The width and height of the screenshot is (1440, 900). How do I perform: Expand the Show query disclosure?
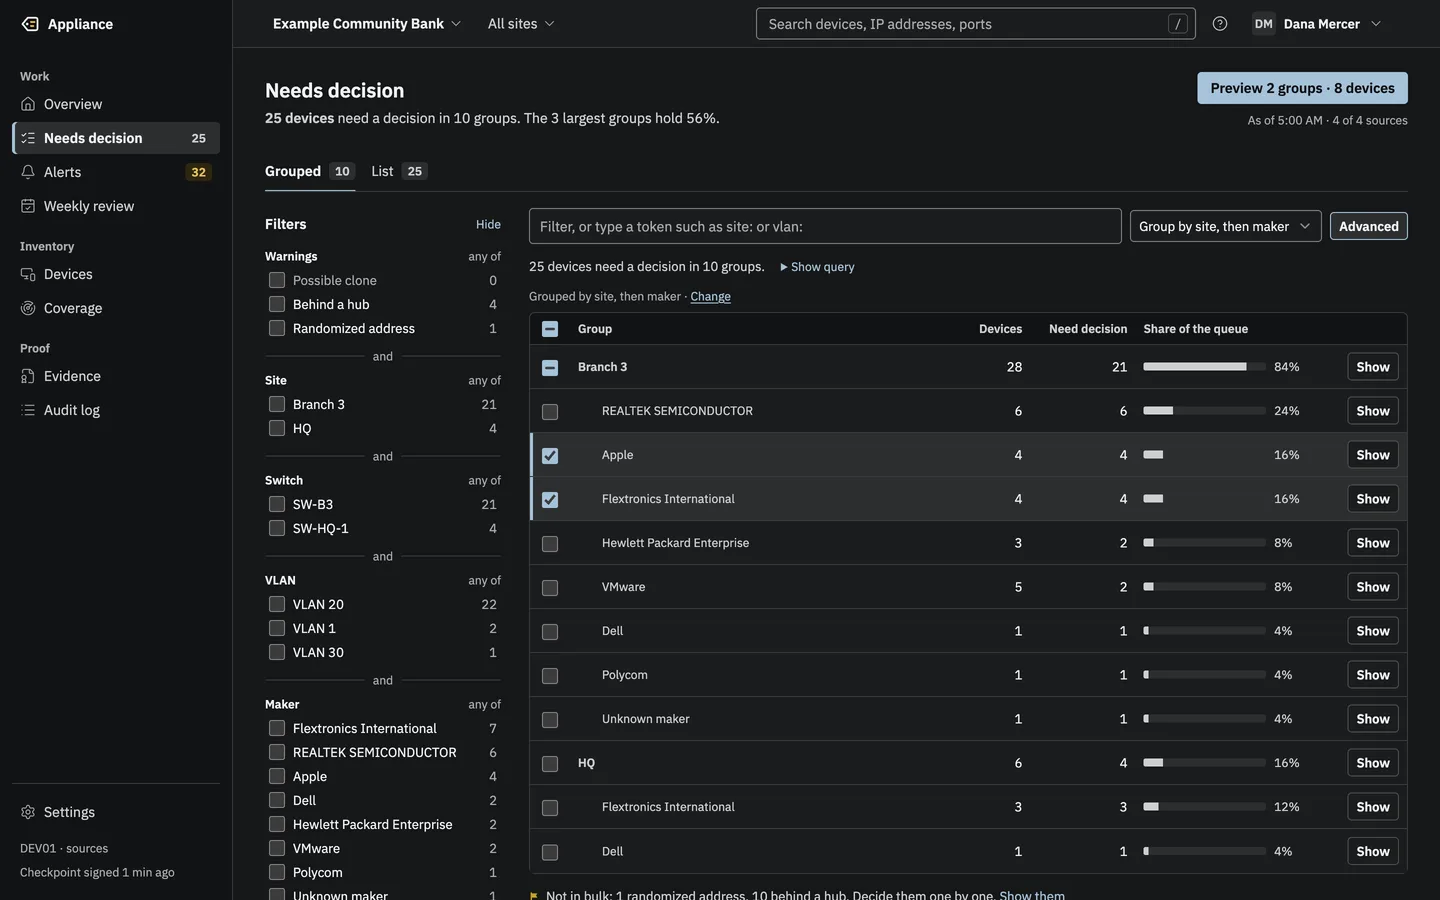(817, 267)
